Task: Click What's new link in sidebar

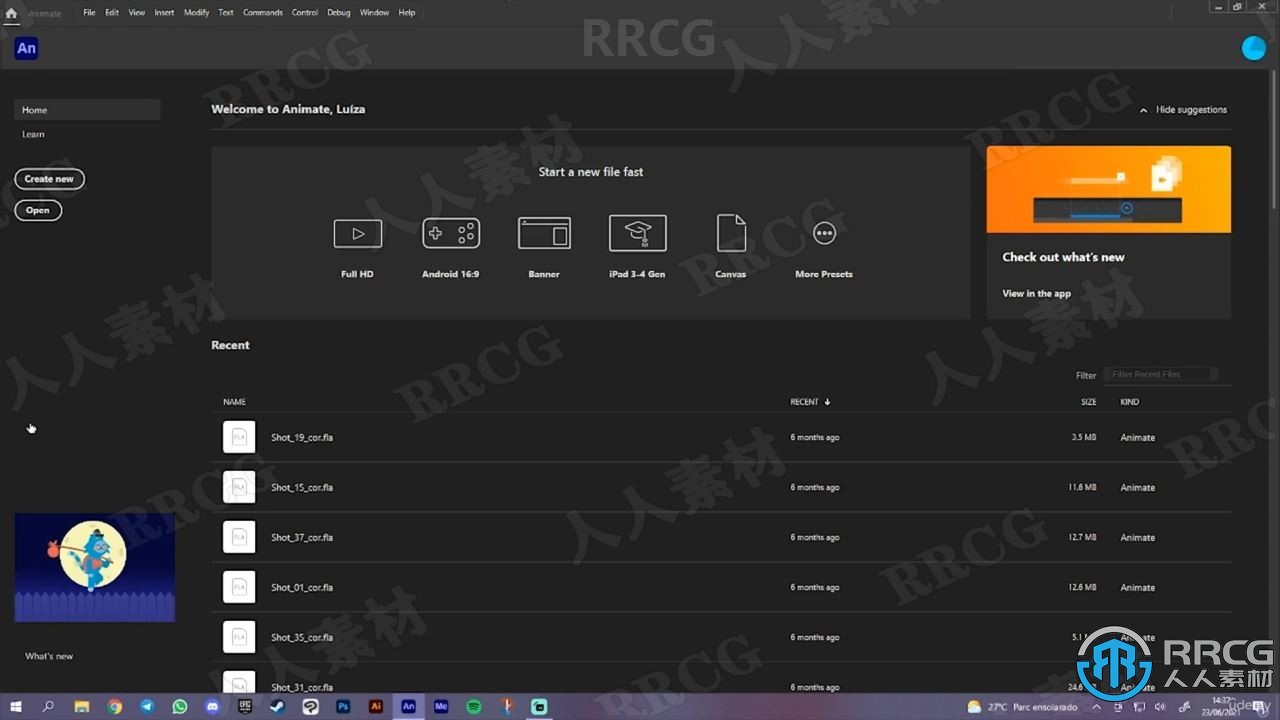Action: pyautogui.click(x=49, y=656)
